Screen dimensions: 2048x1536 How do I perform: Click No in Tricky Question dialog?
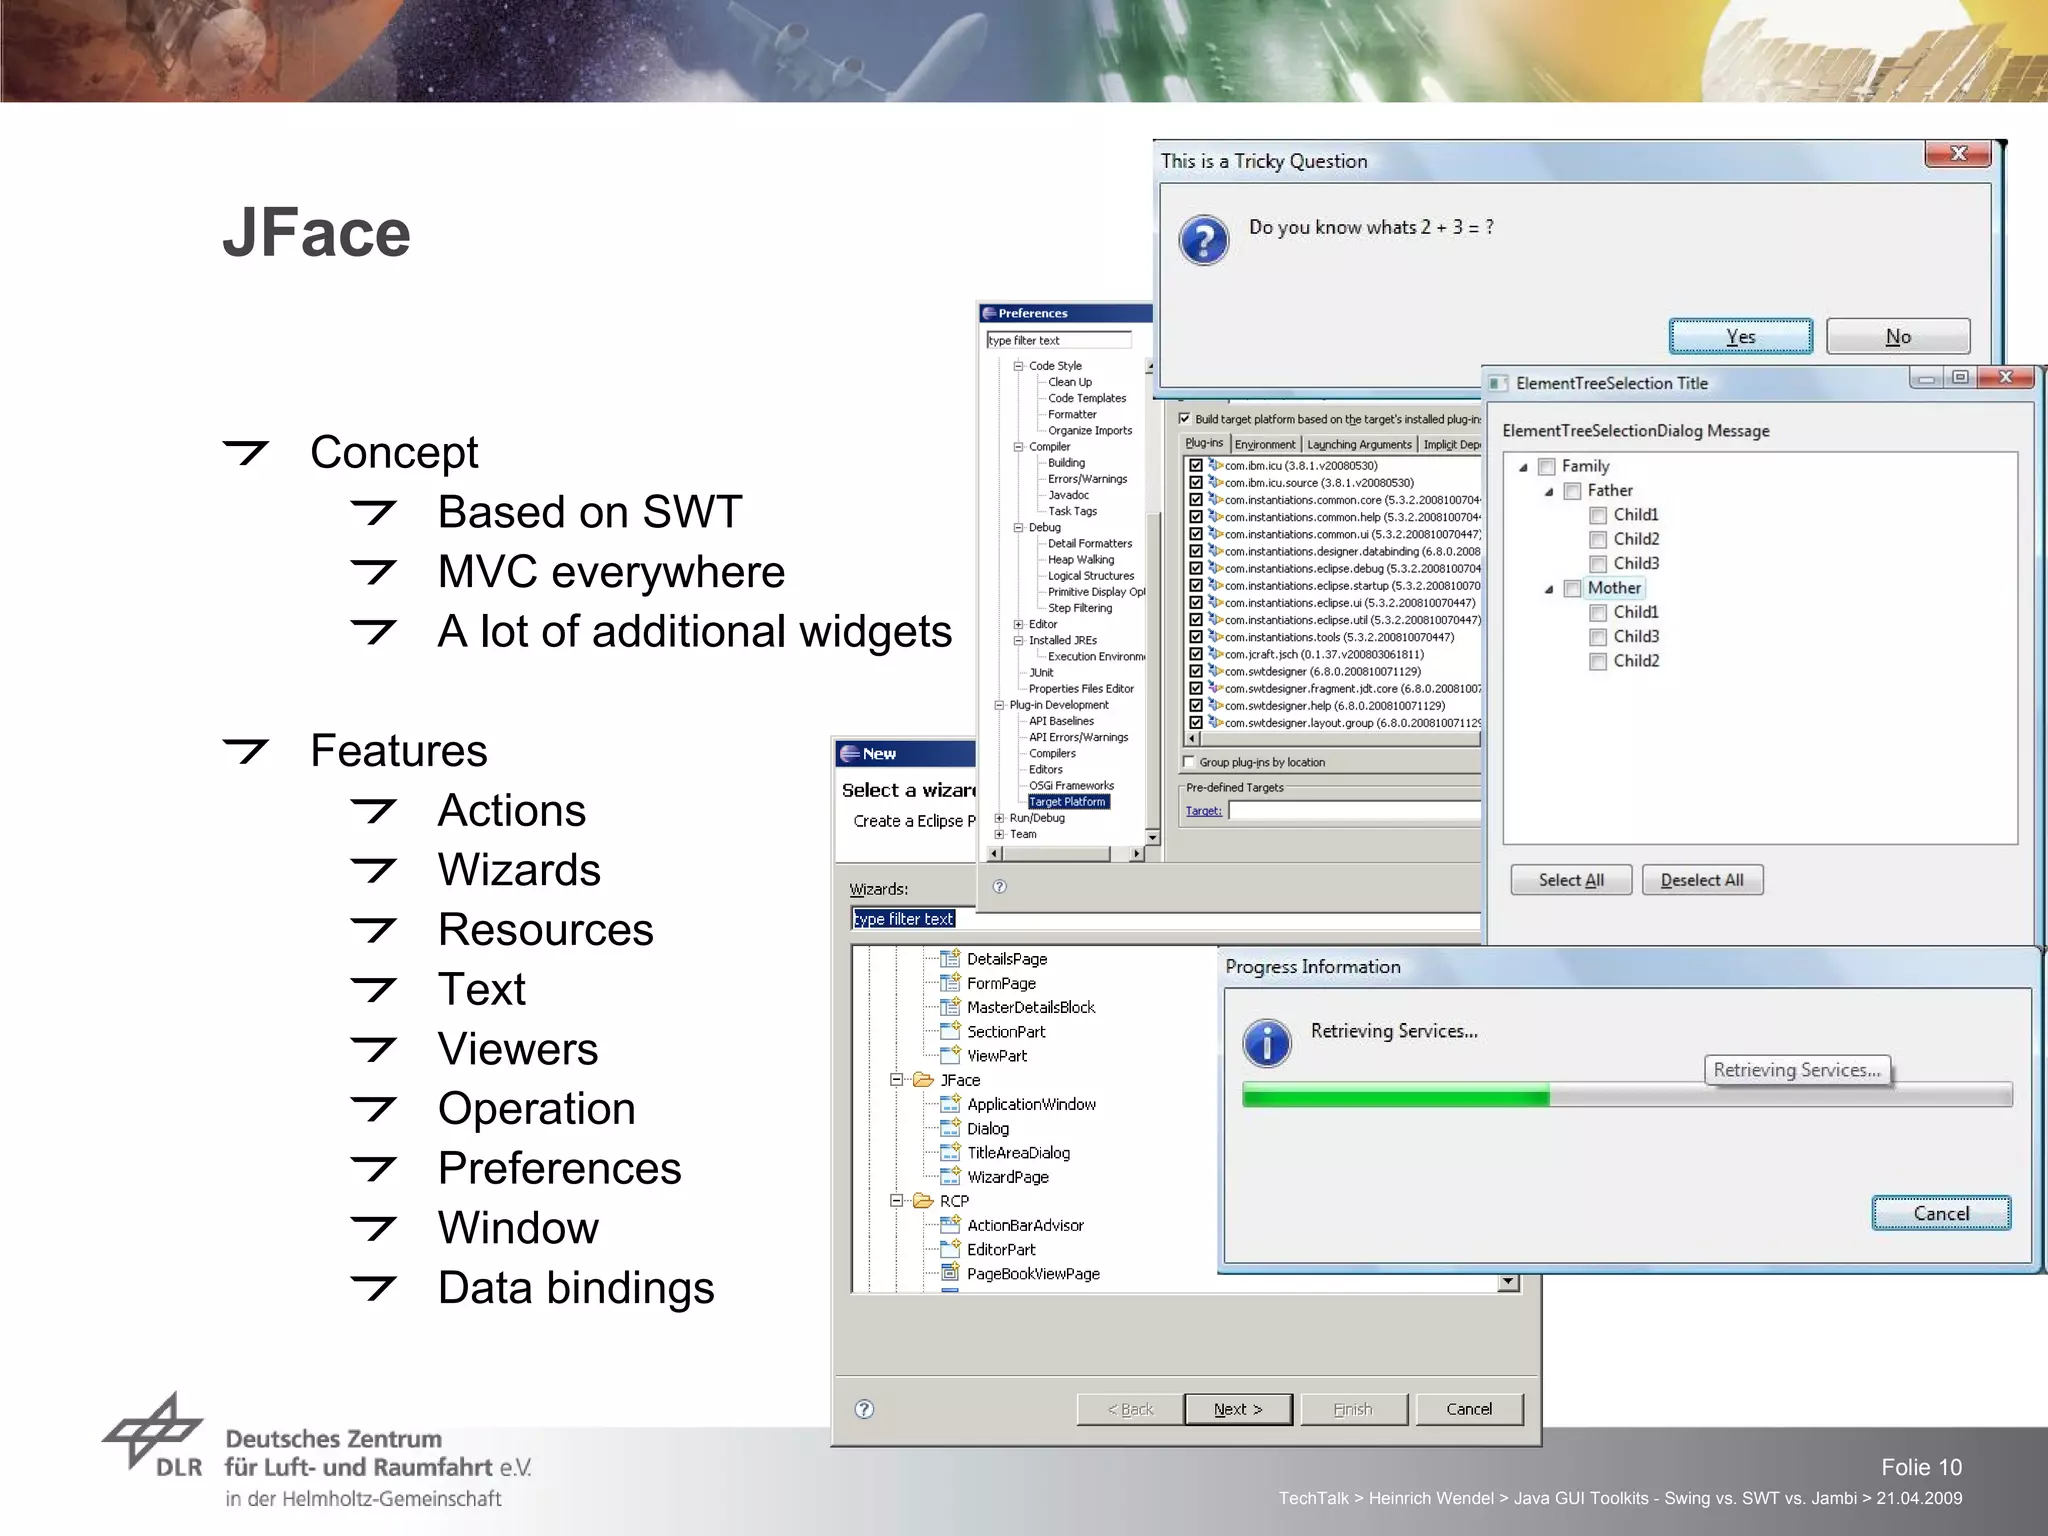pos(1898,337)
